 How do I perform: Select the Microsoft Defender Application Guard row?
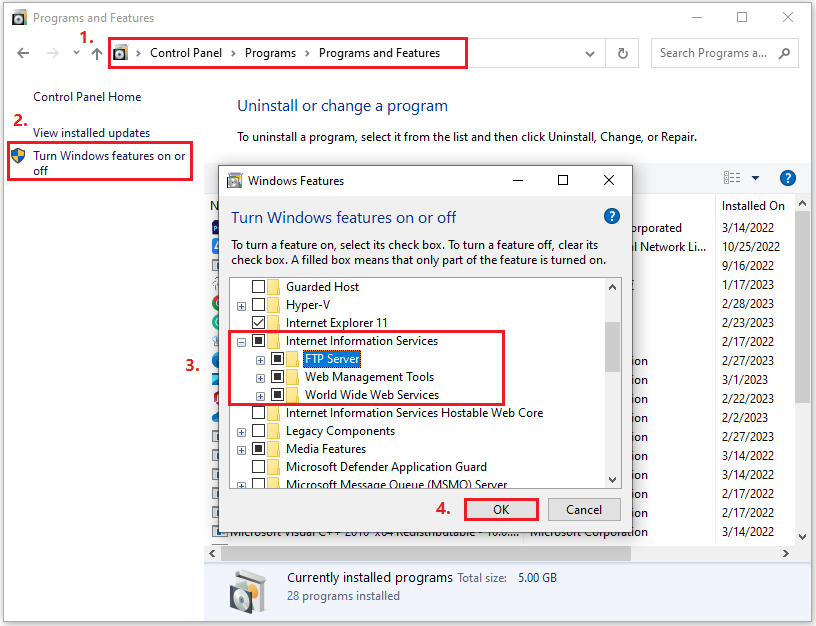387,467
